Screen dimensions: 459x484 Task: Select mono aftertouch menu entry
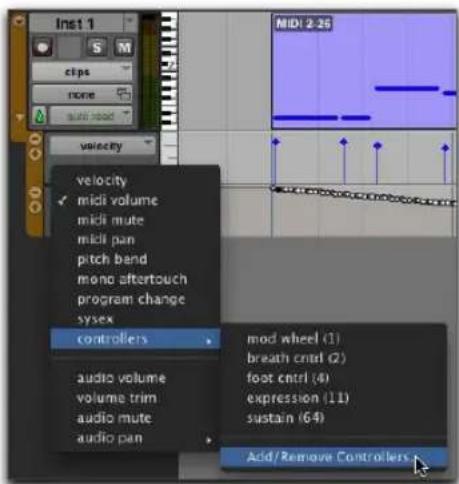click(135, 279)
